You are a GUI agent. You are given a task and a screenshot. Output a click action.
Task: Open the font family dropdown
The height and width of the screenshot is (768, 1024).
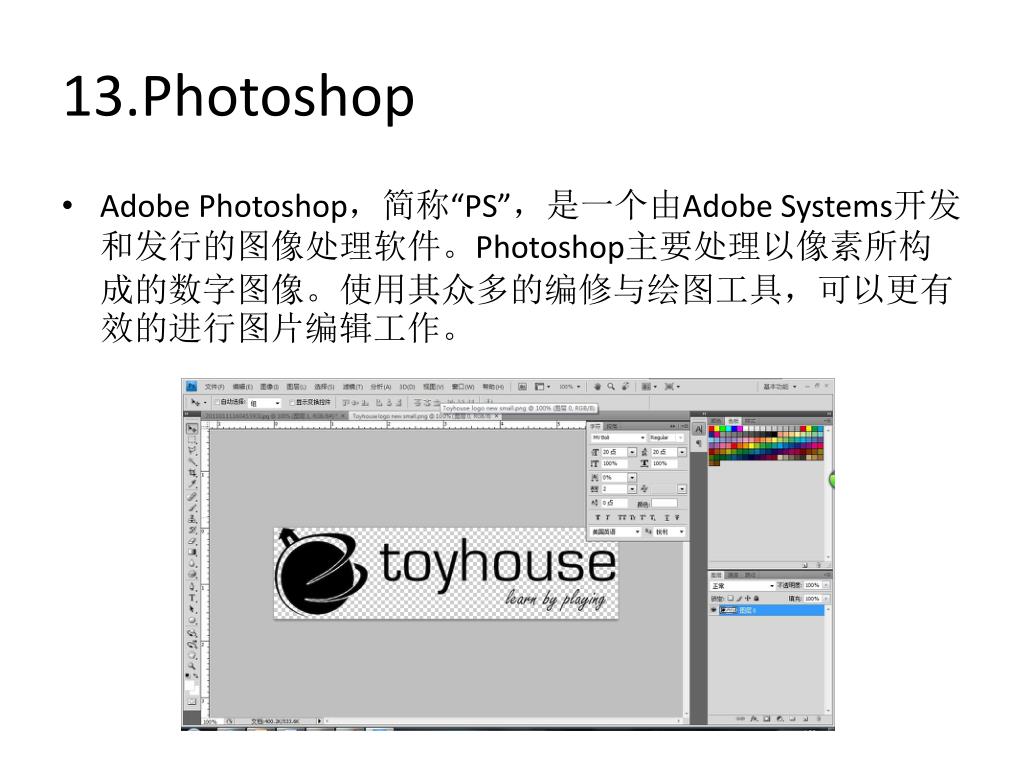[x=618, y=438]
